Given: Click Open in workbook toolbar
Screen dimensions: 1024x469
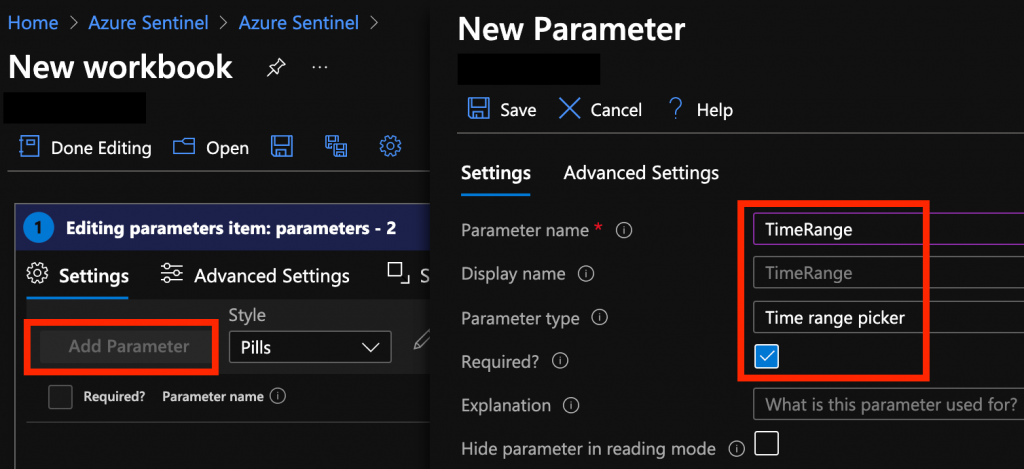Looking at the screenshot, I should point(210,148).
